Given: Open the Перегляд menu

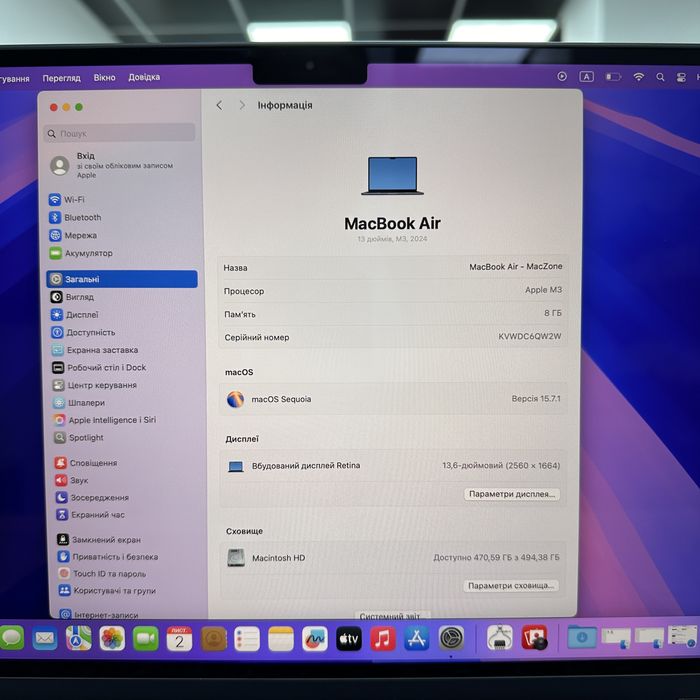Looking at the screenshot, I should (x=62, y=78).
